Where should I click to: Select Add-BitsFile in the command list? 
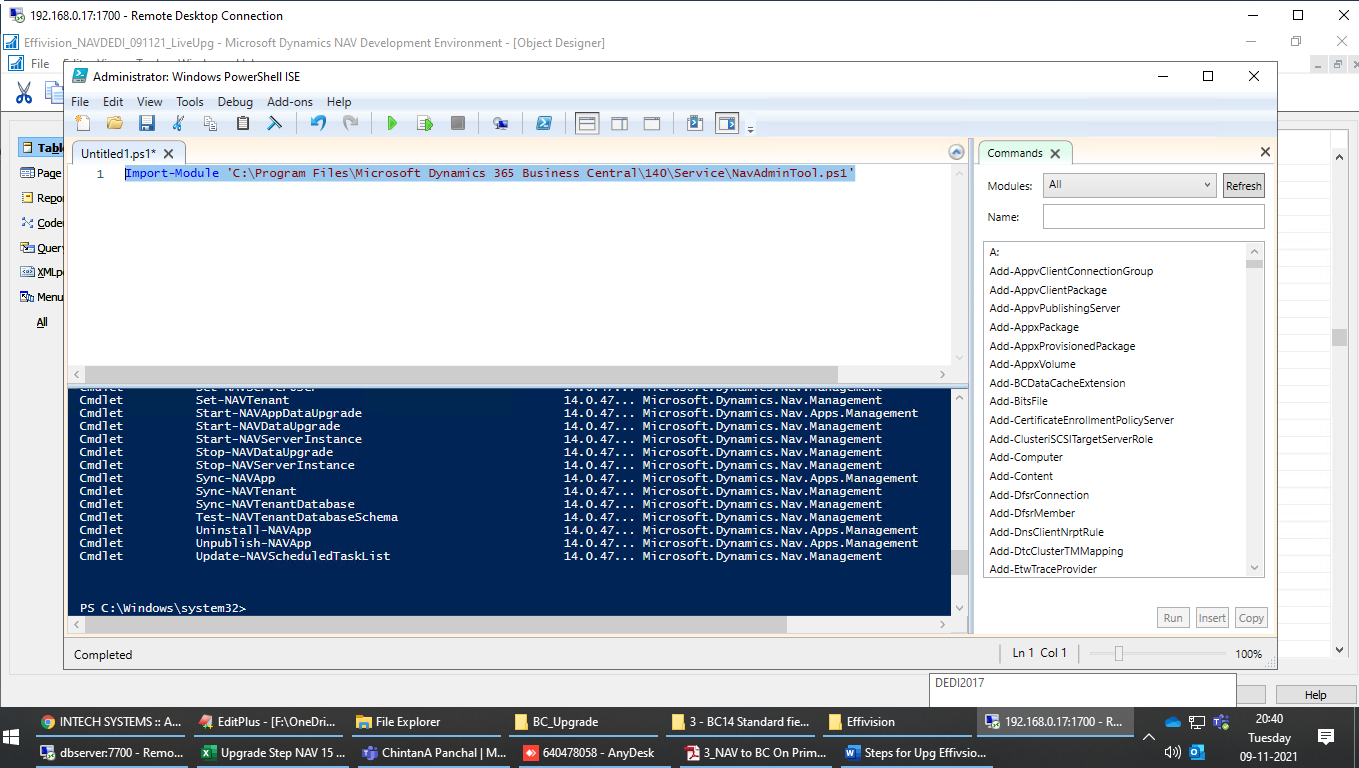[1018, 401]
